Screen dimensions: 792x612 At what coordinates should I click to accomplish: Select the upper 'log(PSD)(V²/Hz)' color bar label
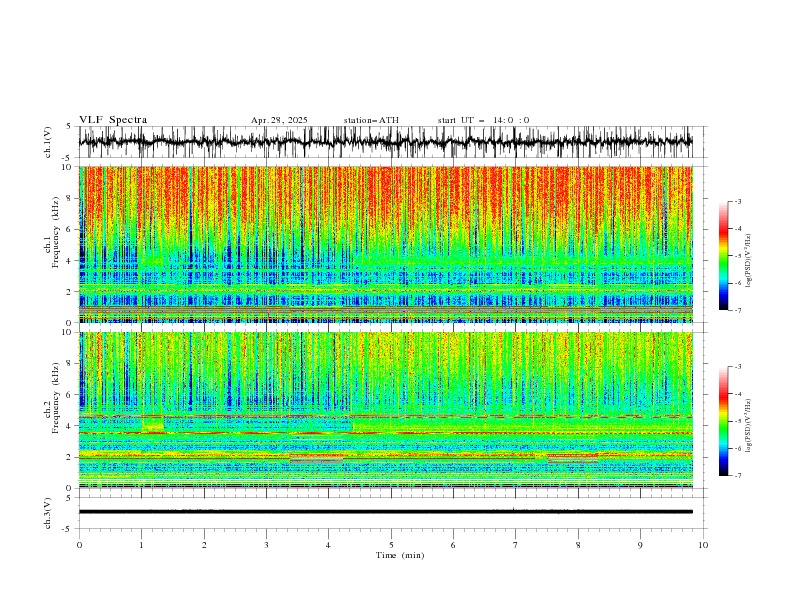[x=748, y=261]
